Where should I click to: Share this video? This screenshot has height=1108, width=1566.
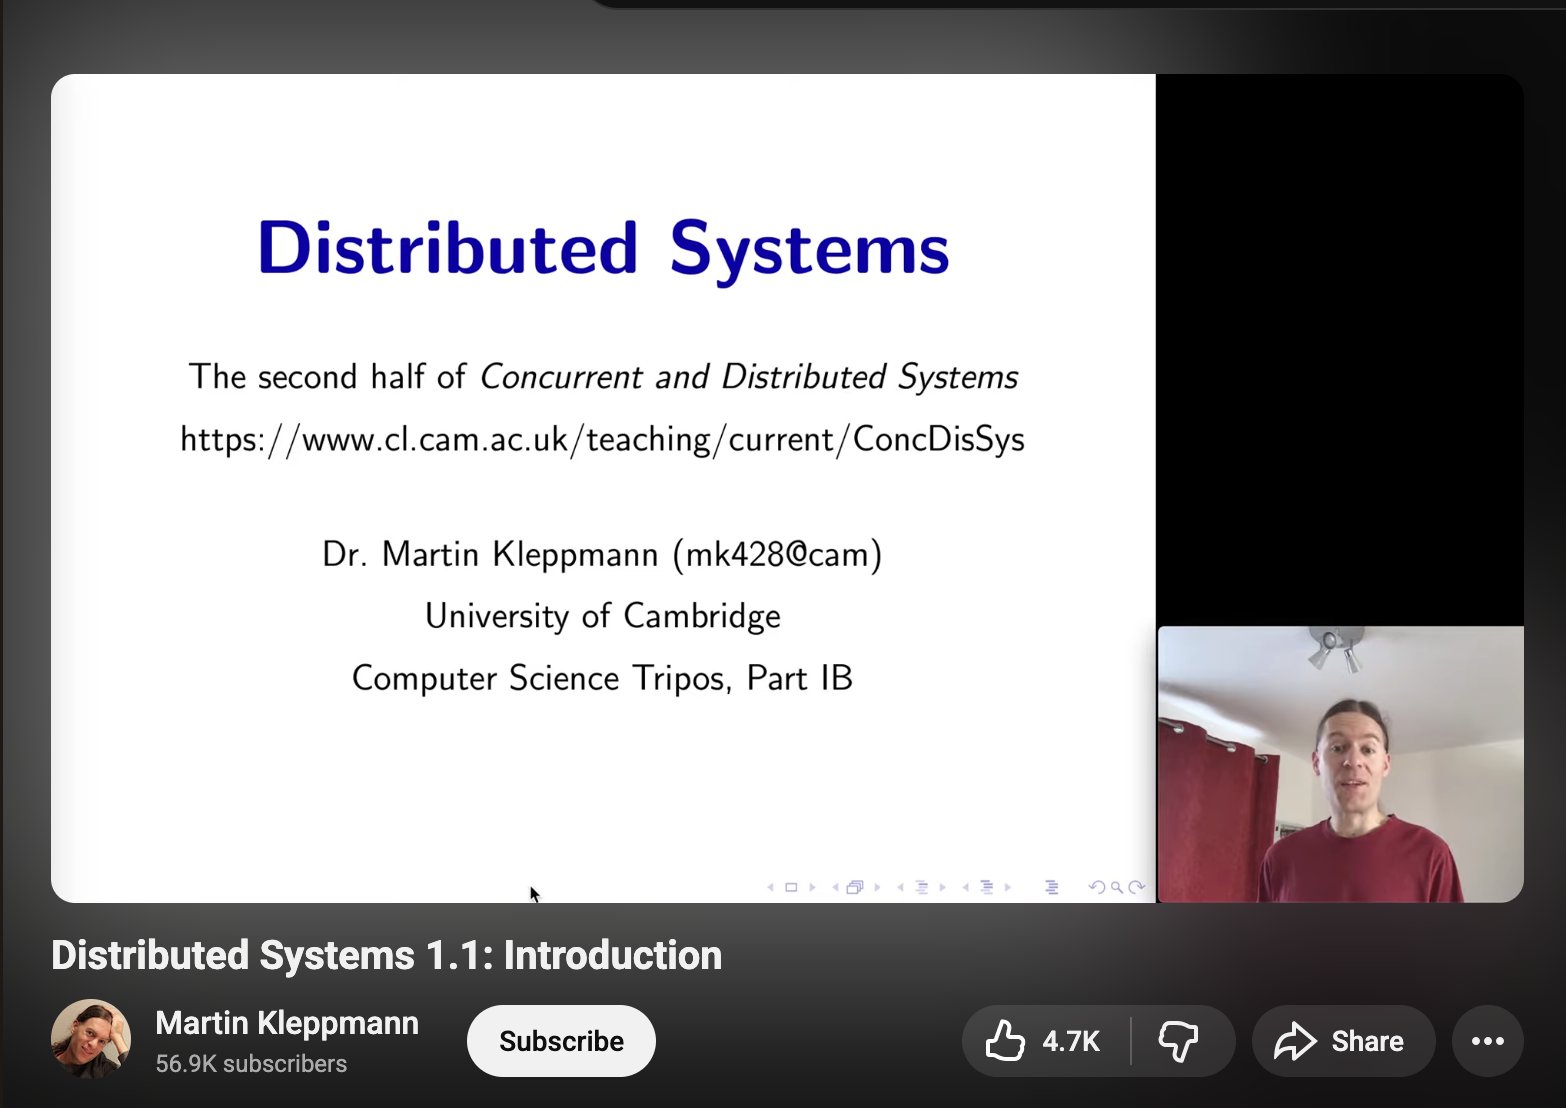tap(1341, 1041)
